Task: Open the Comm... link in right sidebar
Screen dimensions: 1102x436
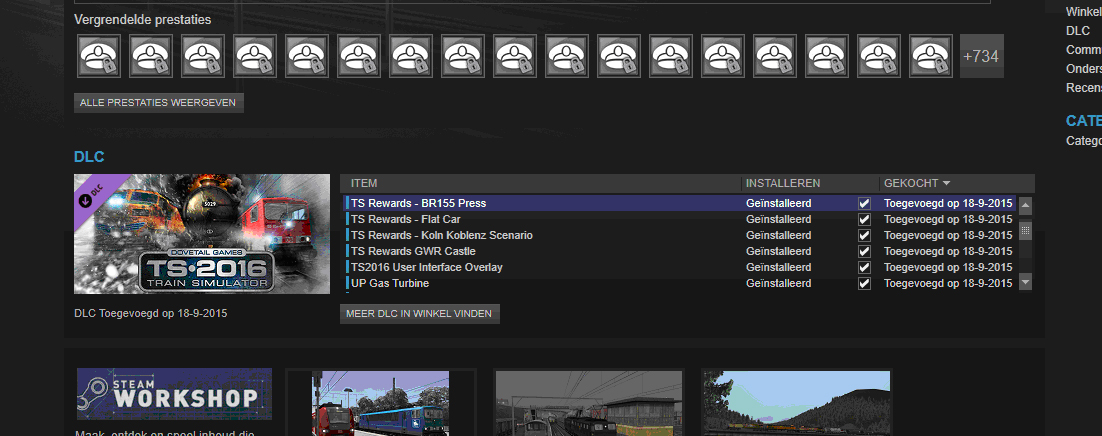Action: 1084,50
